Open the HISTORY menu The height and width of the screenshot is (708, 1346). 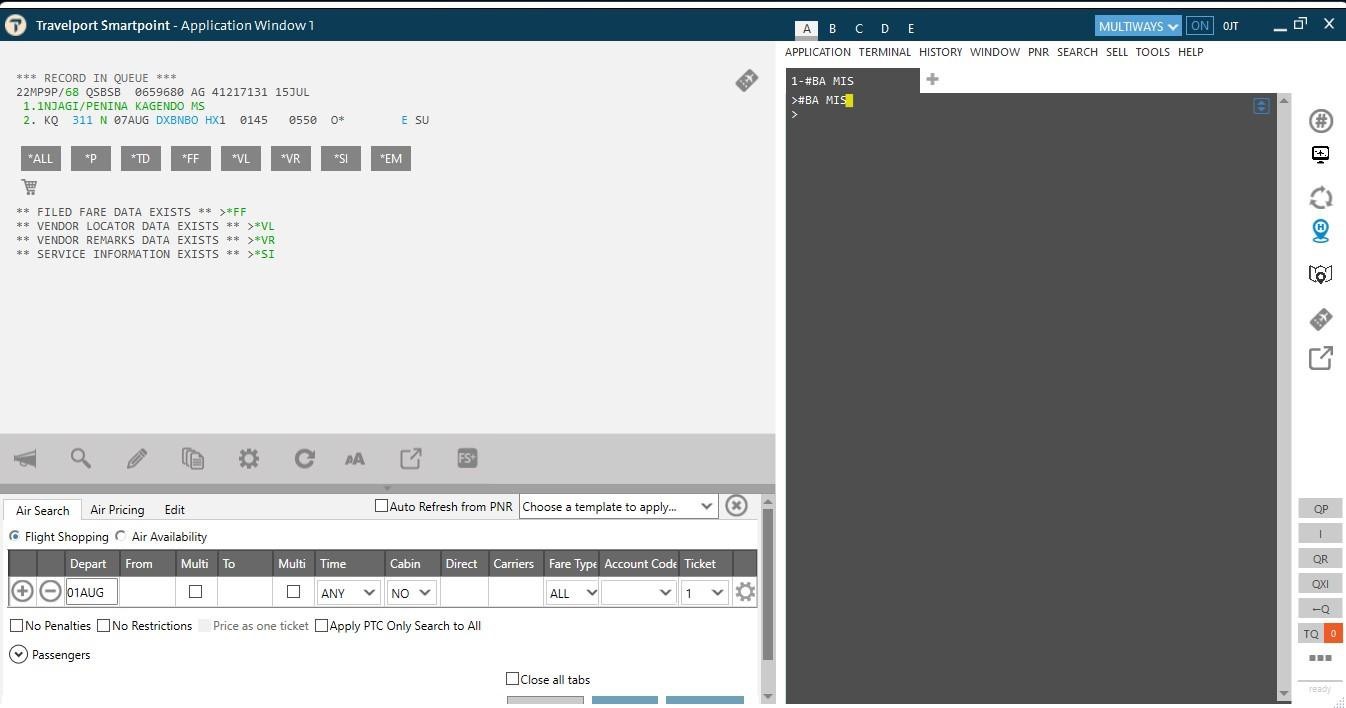[x=940, y=52]
